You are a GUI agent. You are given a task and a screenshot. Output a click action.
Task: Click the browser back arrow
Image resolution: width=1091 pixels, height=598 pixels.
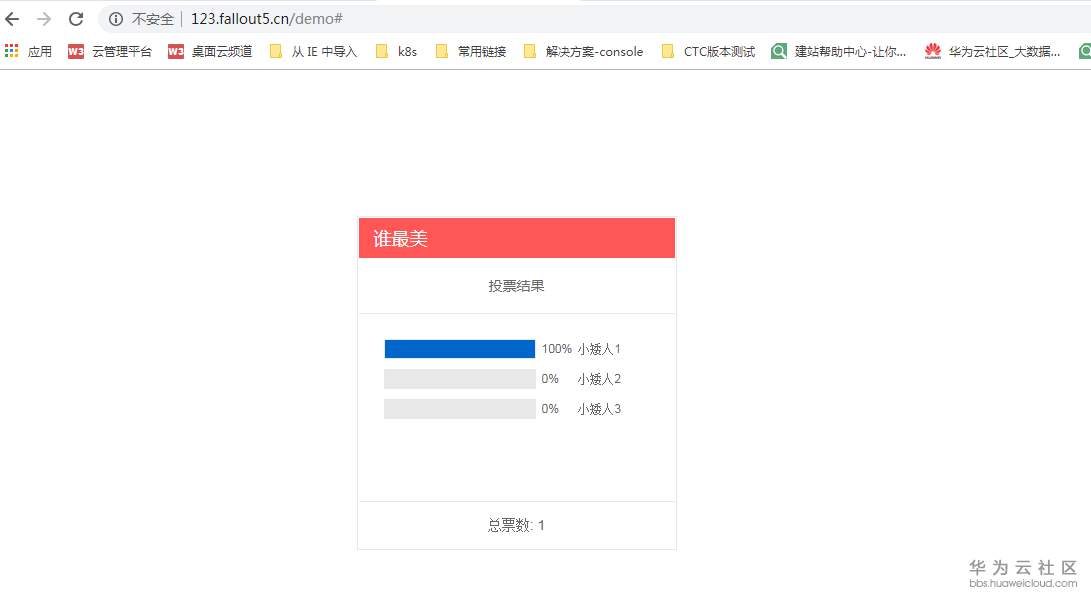(13, 19)
